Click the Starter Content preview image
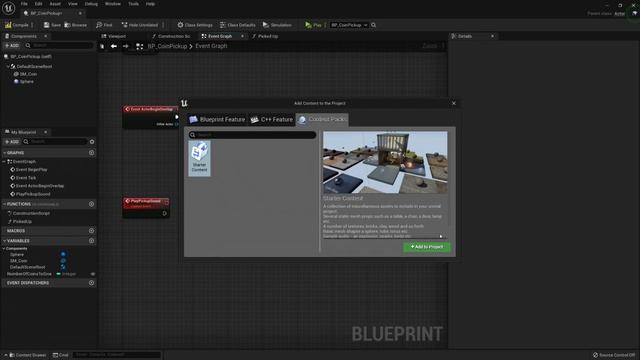Image resolution: width=640 pixels, height=360 pixels. [x=385, y=162]
